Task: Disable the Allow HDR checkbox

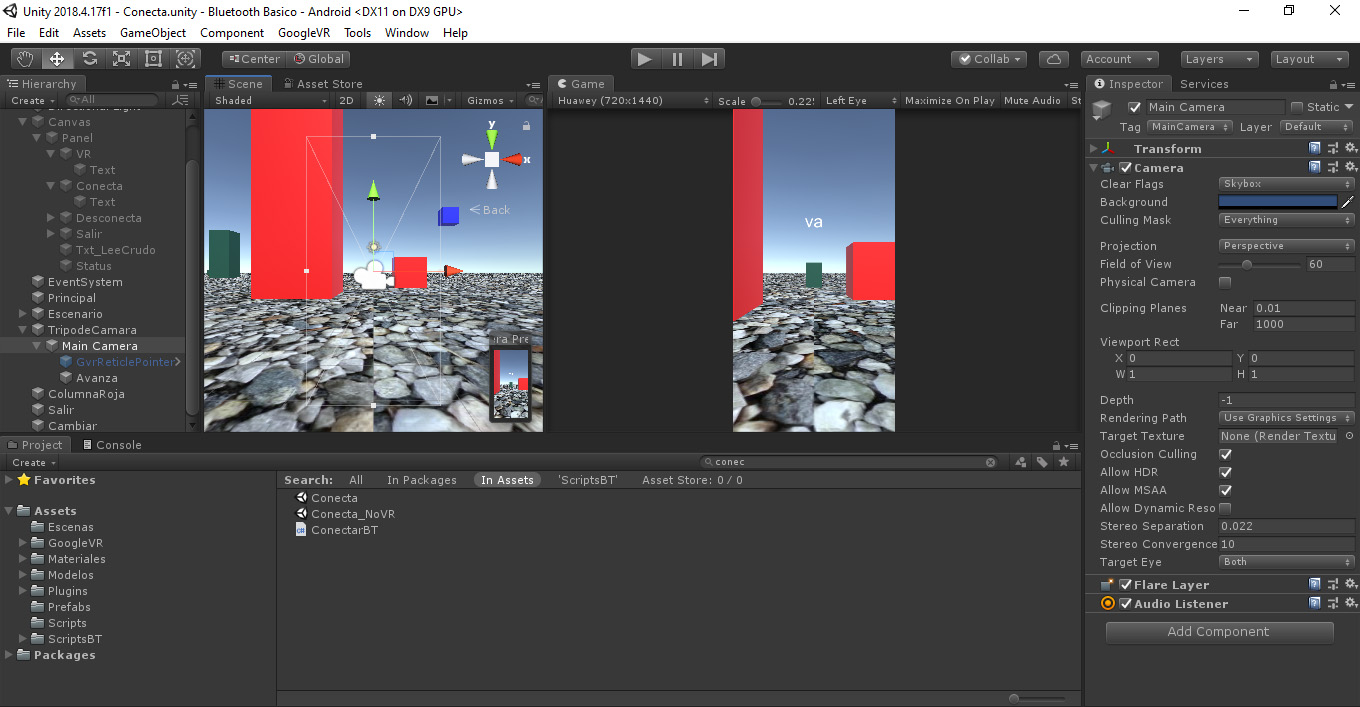Action: pos(1225,472)
